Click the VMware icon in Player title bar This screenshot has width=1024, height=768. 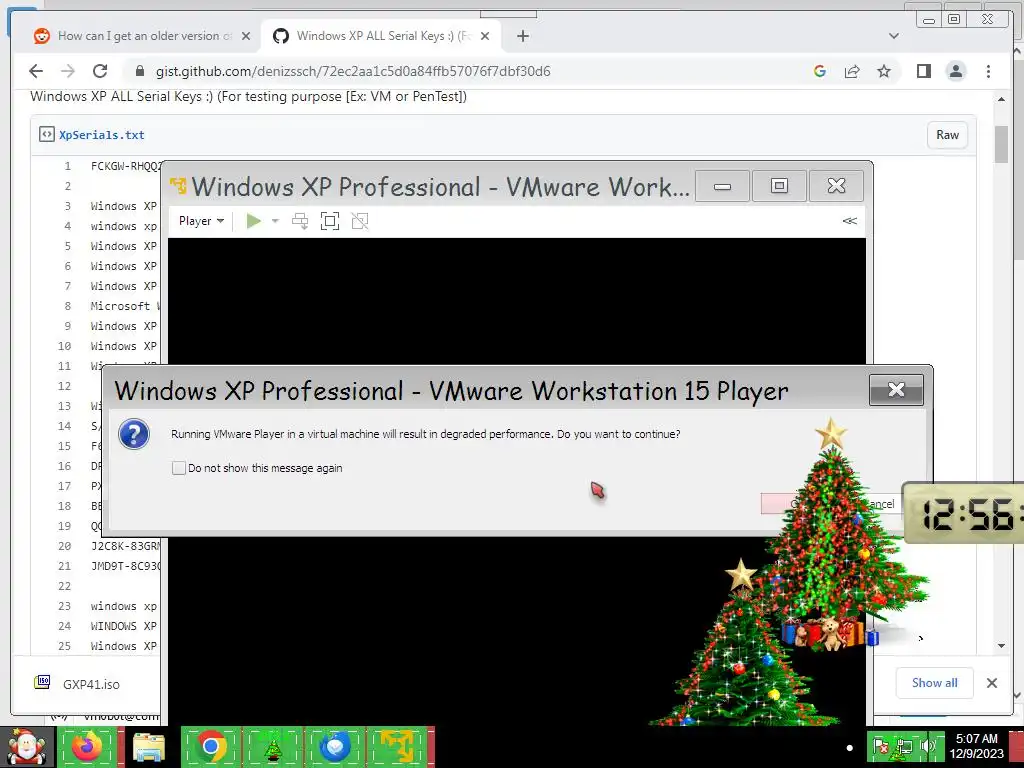(178, 186)
